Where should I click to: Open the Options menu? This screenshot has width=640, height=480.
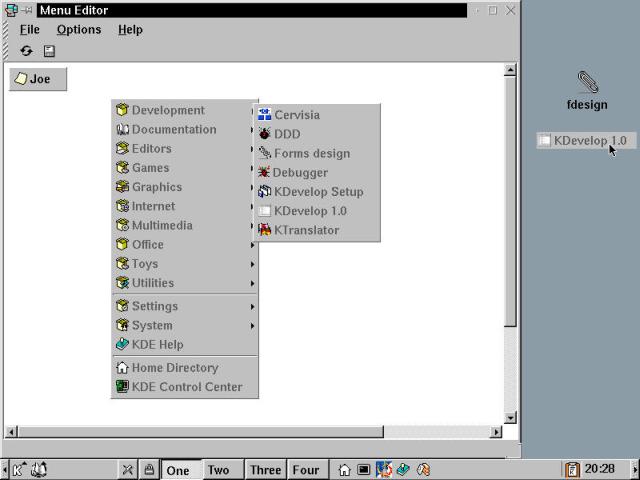tap(78, 30)
